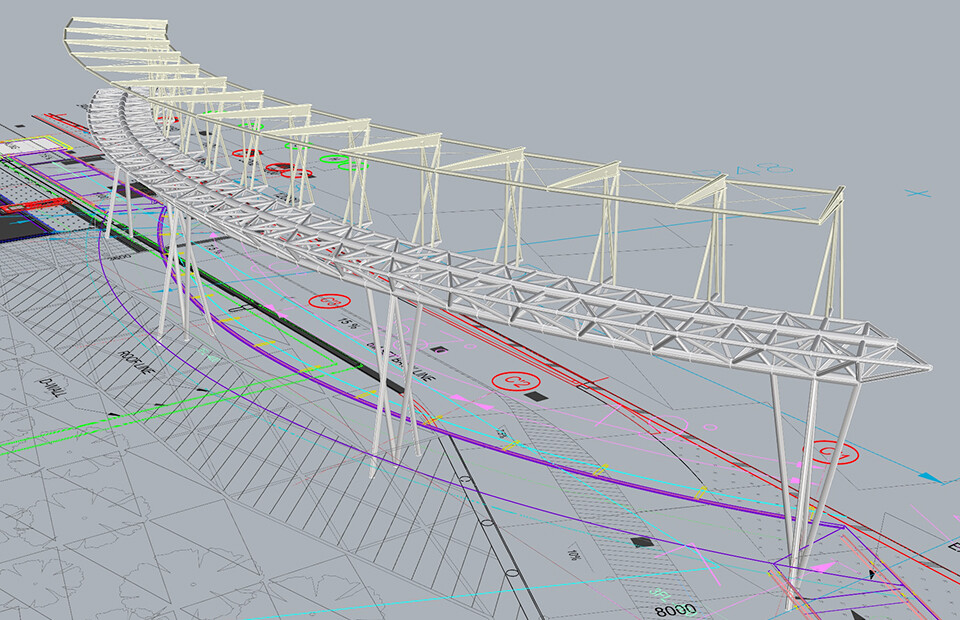
Task: Pick the black square marker beside C2
Action: (538, 396)
